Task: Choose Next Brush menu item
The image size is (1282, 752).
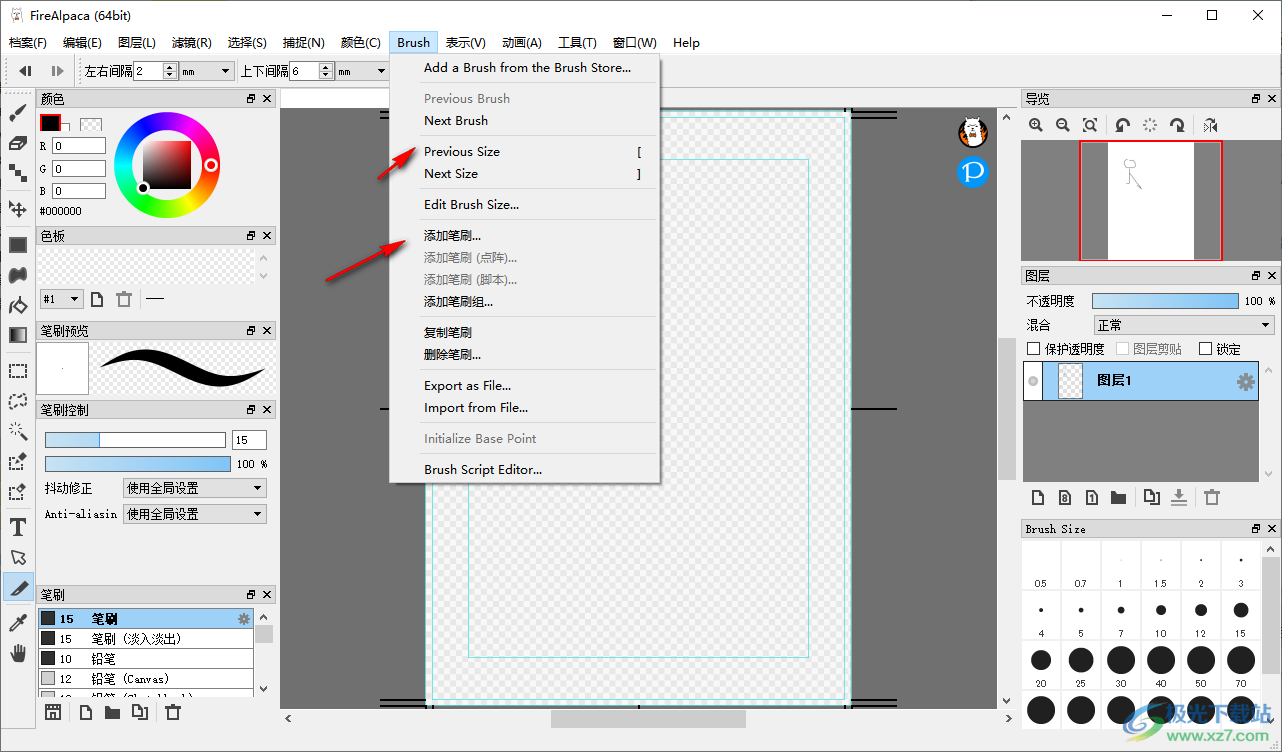Action: point(456,120)
